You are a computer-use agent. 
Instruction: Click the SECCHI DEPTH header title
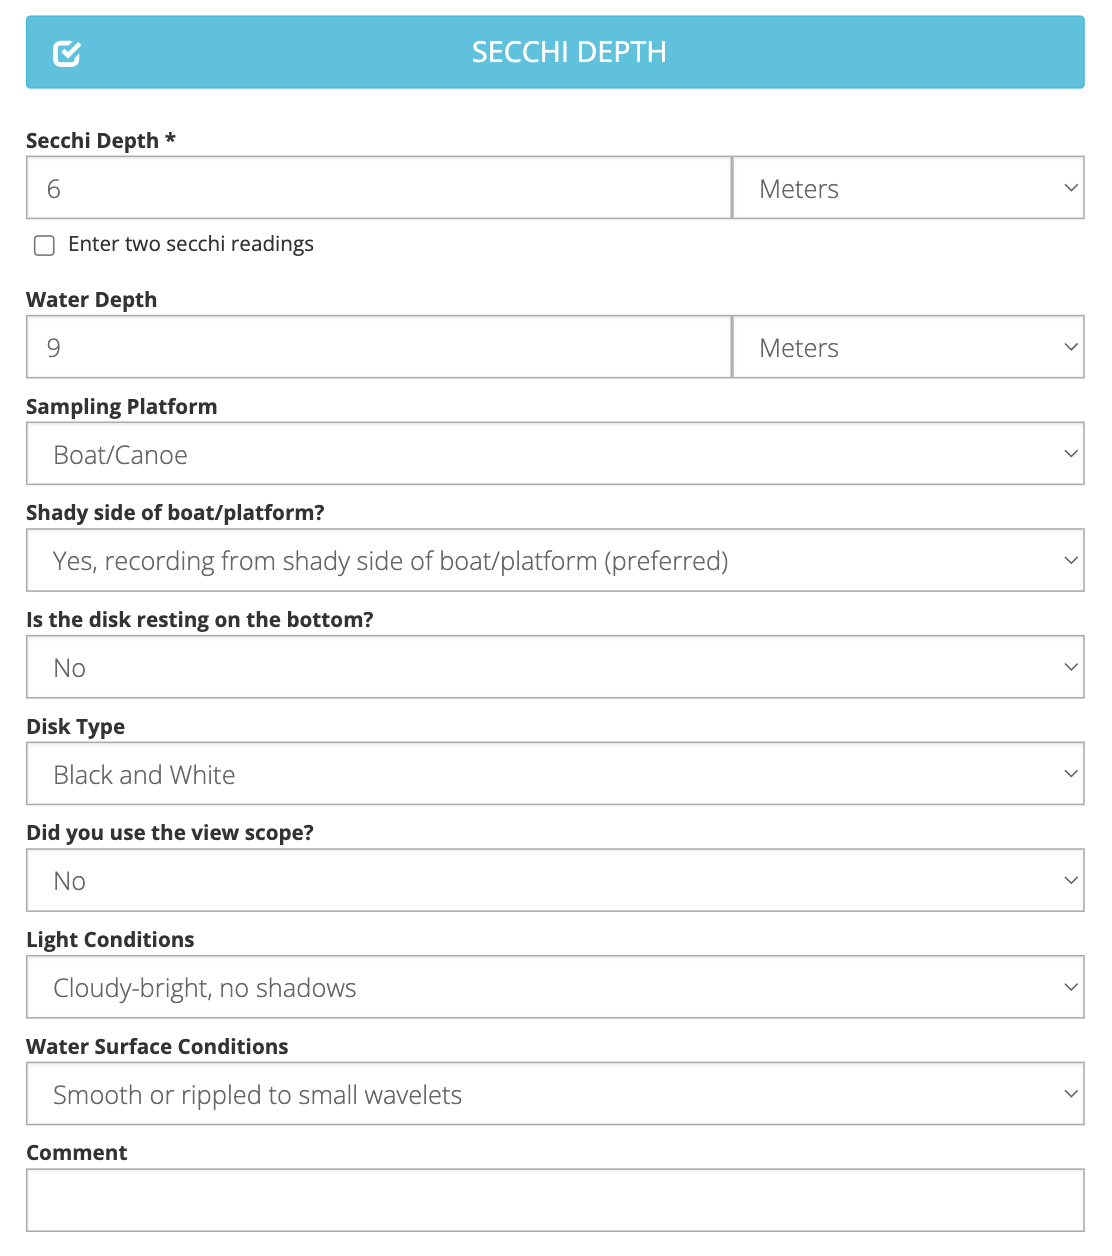pyautogui.click(x=568, y=52)
